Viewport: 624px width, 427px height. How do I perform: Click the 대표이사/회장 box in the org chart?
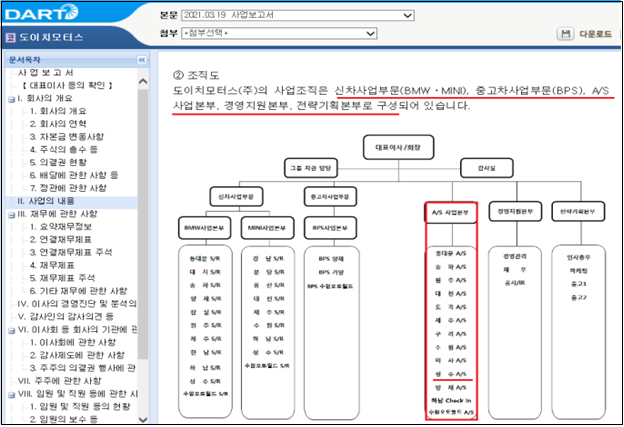point(398,147)
